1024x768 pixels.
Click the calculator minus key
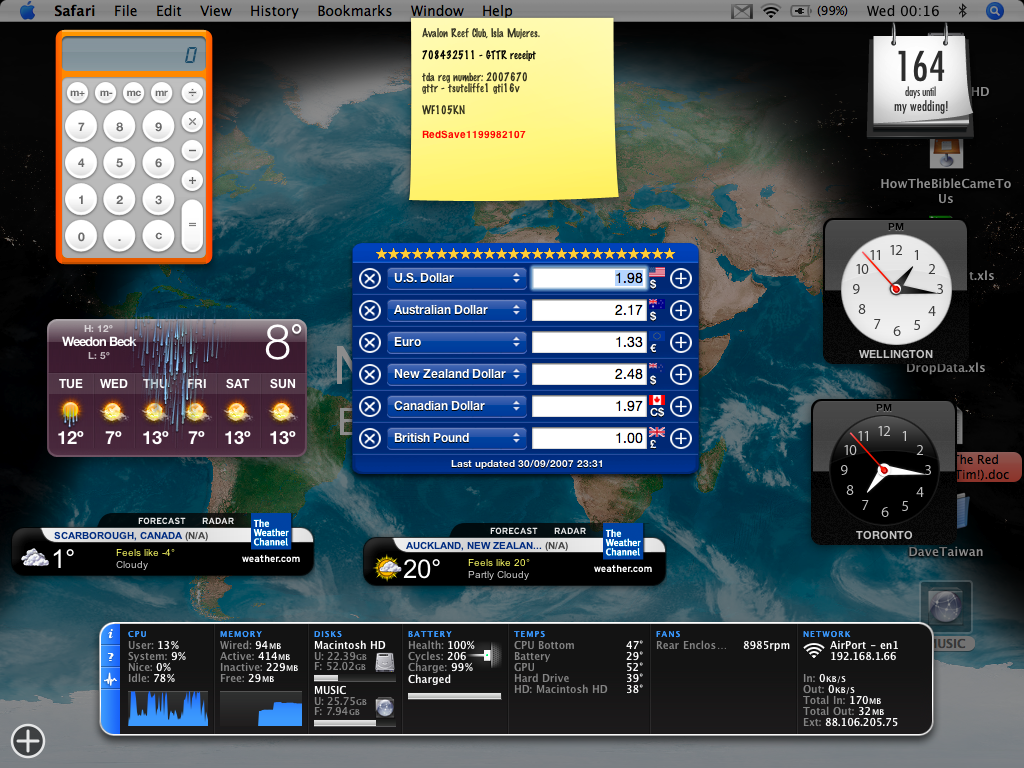(192, 151)
